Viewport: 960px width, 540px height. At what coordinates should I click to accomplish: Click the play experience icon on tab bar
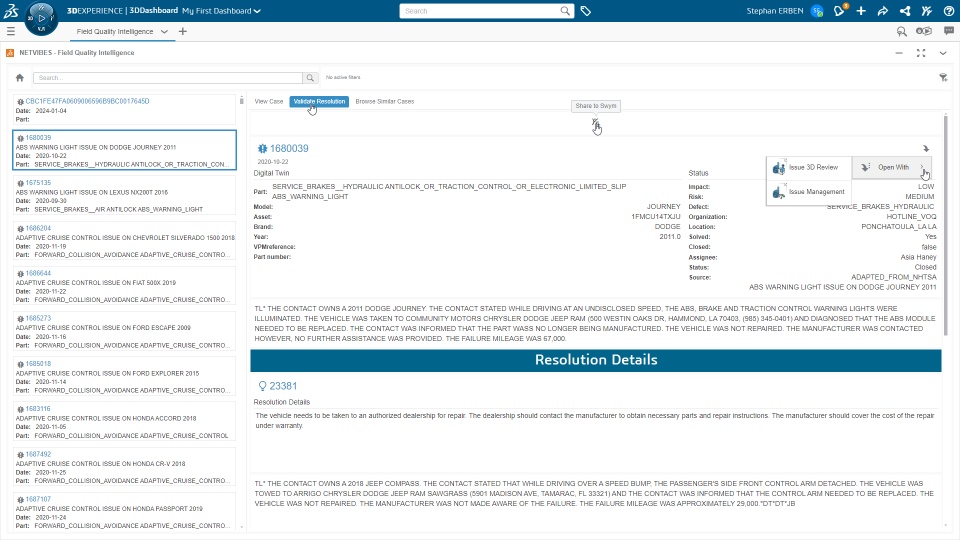(924, 31)
